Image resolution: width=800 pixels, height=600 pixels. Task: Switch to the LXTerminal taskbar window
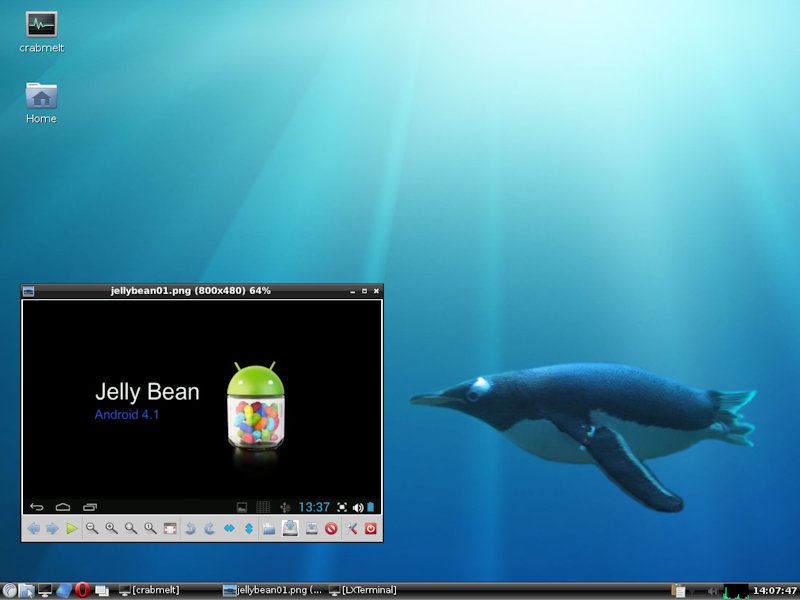(363, 590)
